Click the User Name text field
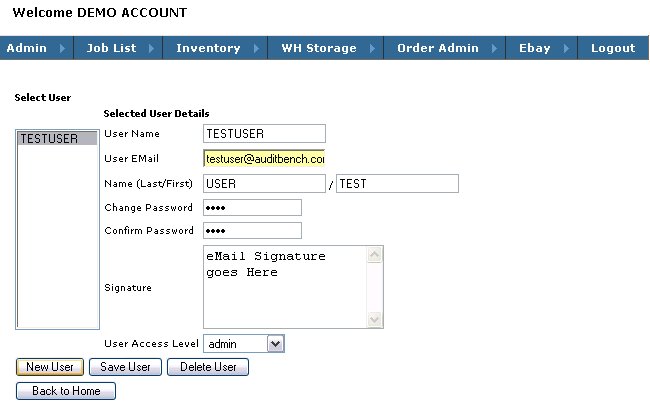Viewport: 650px width, 414px height. (264, 133)
